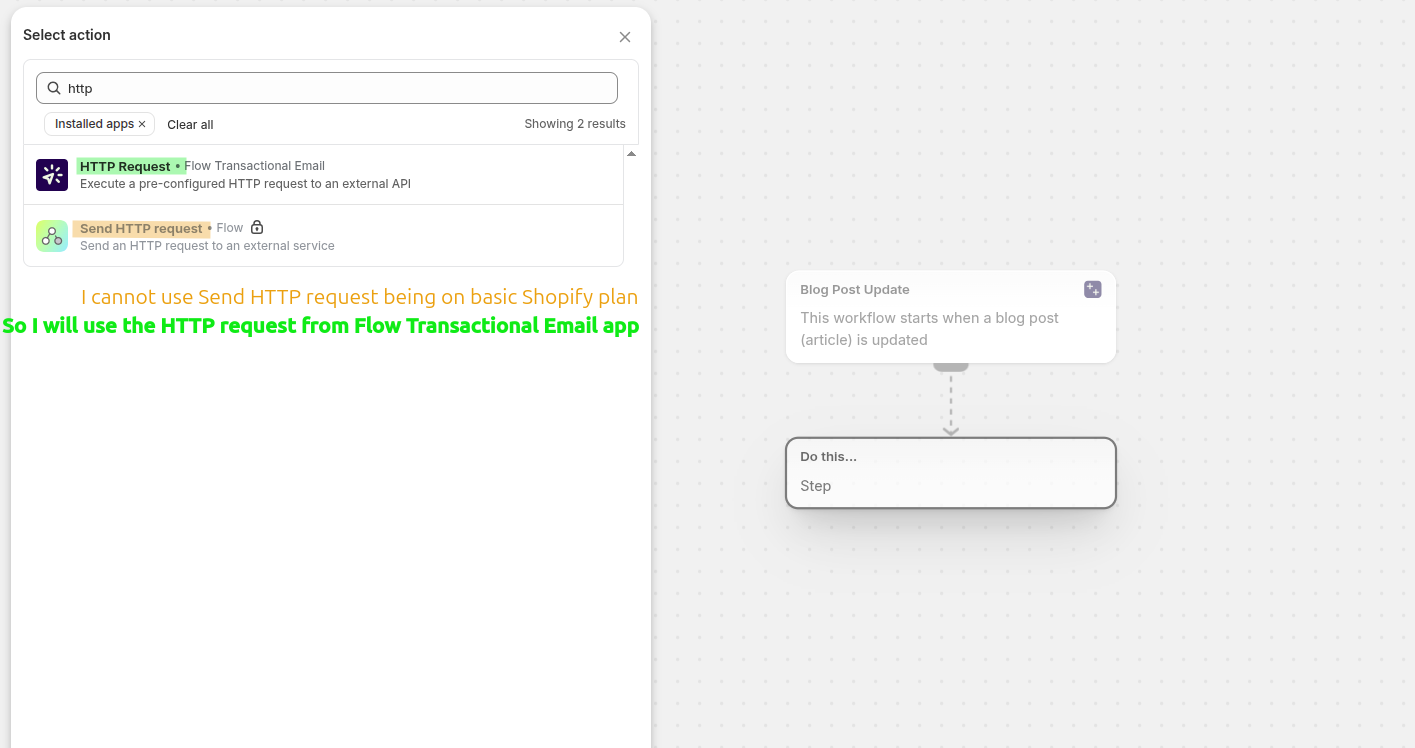
Task: Click the sparkle icon on Blog Post Update
Action: (1093, 289)
